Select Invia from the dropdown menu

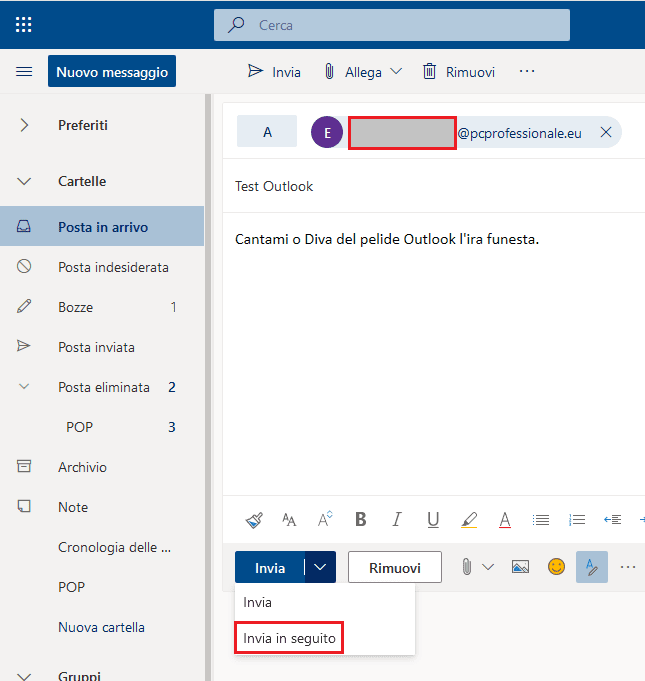258,603
